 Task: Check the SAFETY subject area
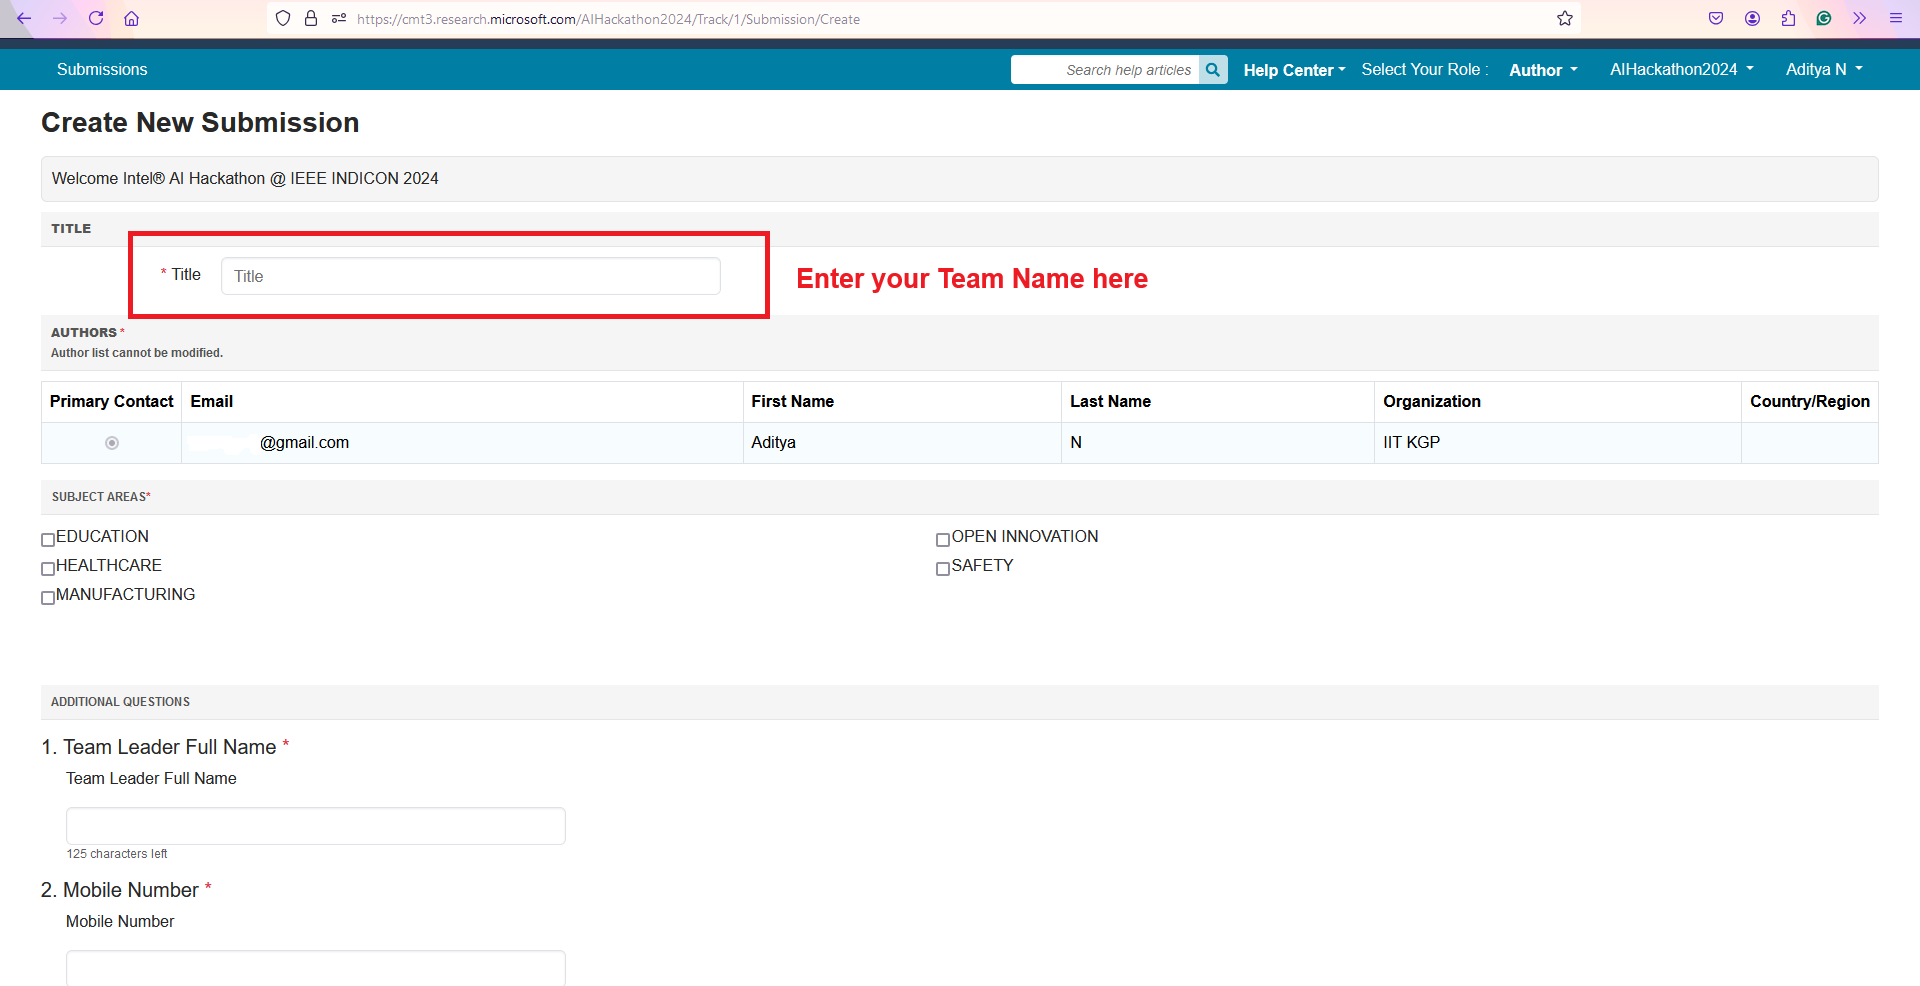(x=943, y=569)
